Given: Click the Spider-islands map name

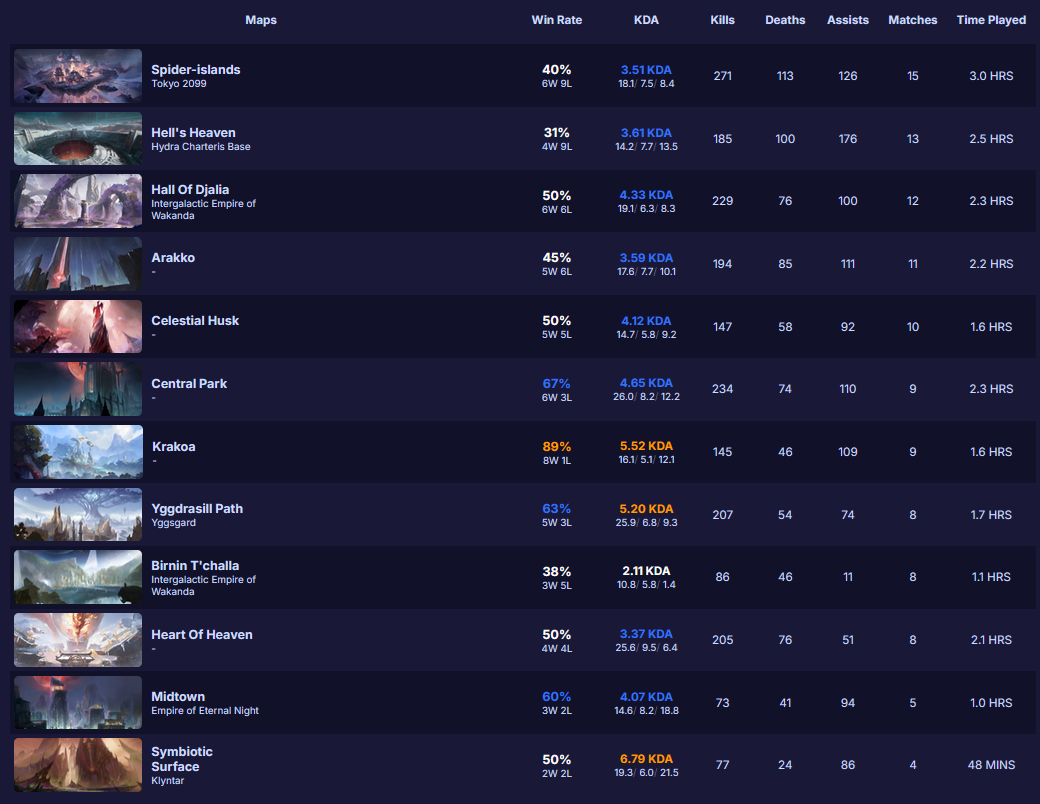Looking at the screenshot, I should [196, 70].
